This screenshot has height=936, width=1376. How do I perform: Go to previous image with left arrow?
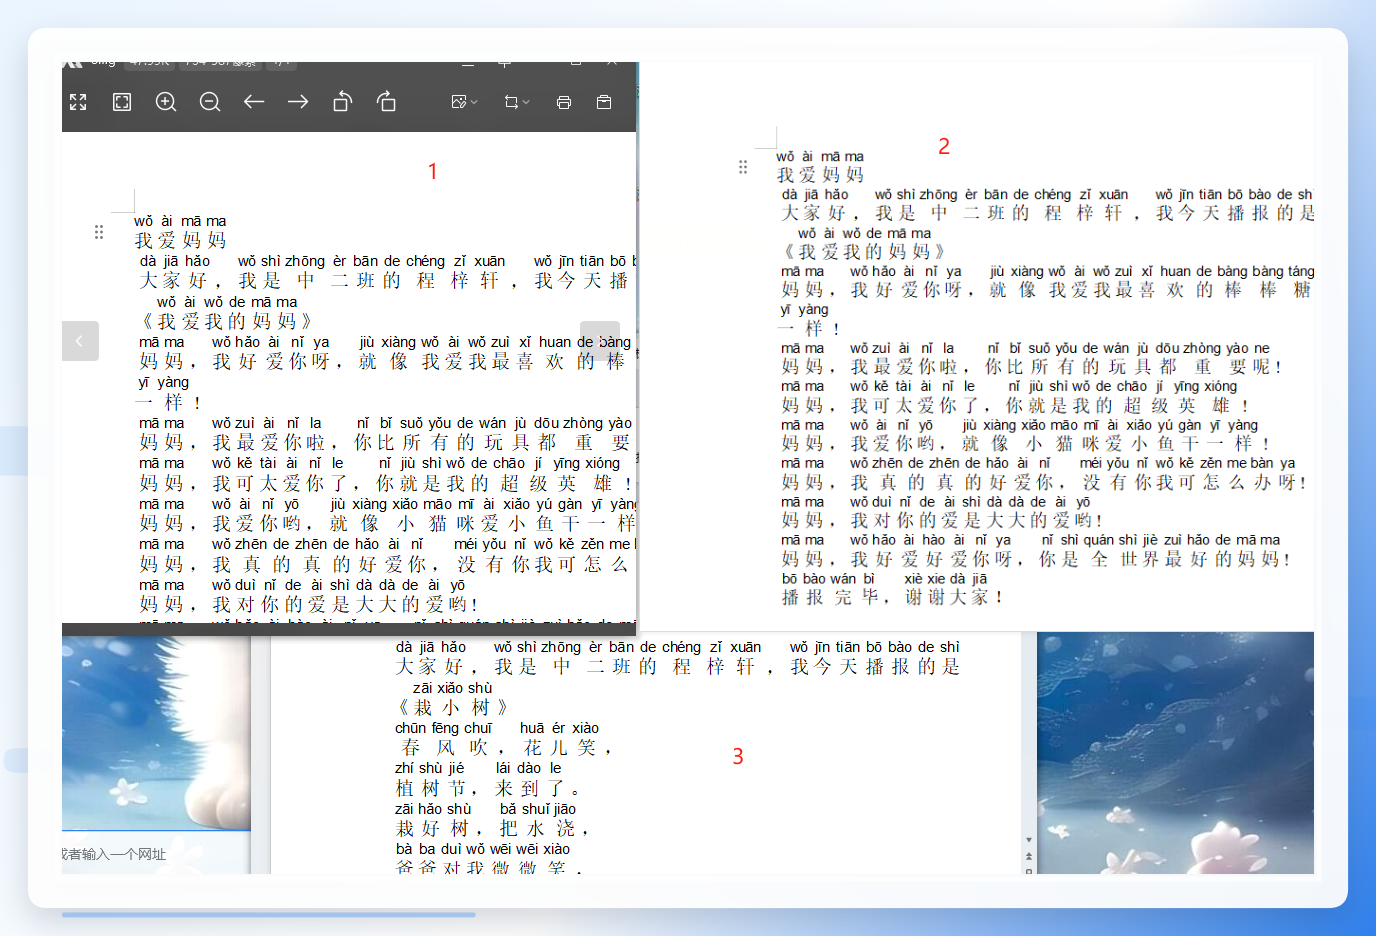tap(254, 102)
